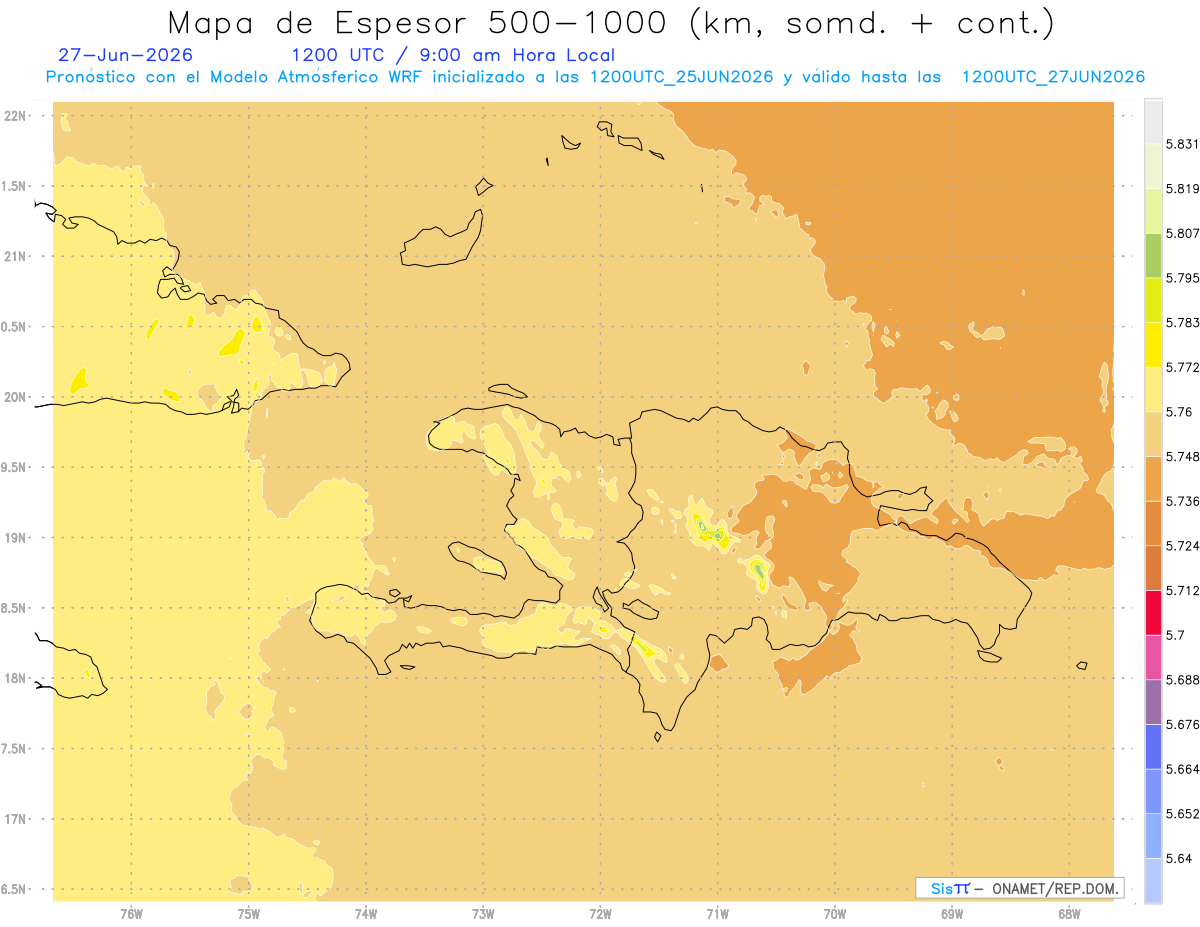The height and width of the screenshot is (927, 1200).
Task: Click the colorbar value 5.676
Action: tap(1182, 724)
